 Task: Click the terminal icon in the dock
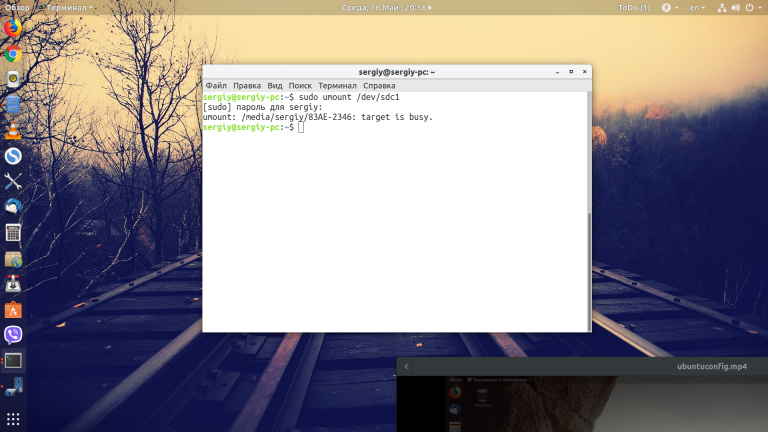click(13, 361)
